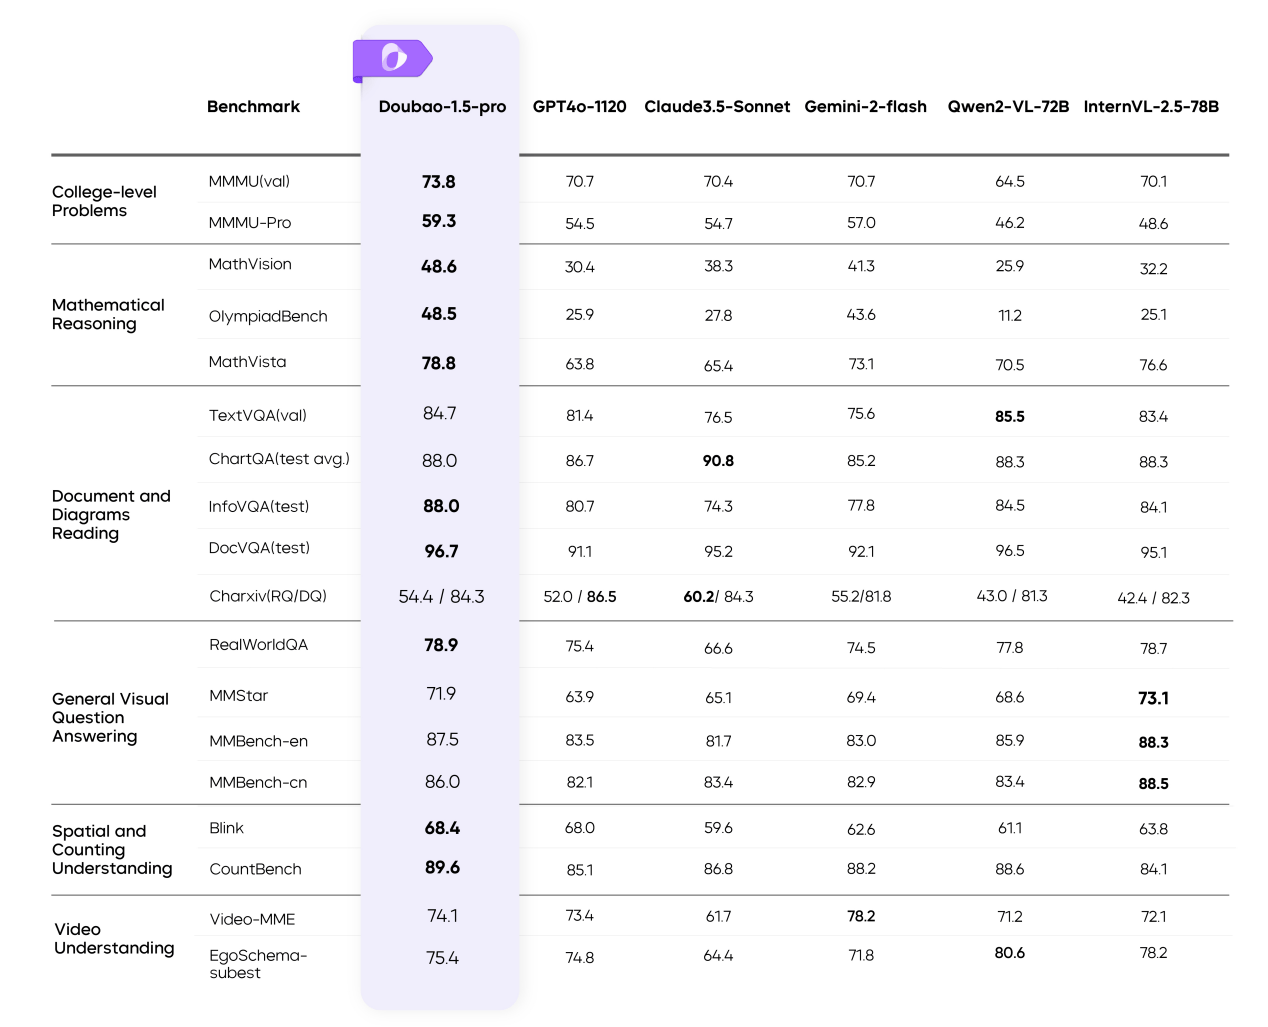
Task: Click Doubao's 73.8 MMMU(val) score
Action: pos(438,182)
